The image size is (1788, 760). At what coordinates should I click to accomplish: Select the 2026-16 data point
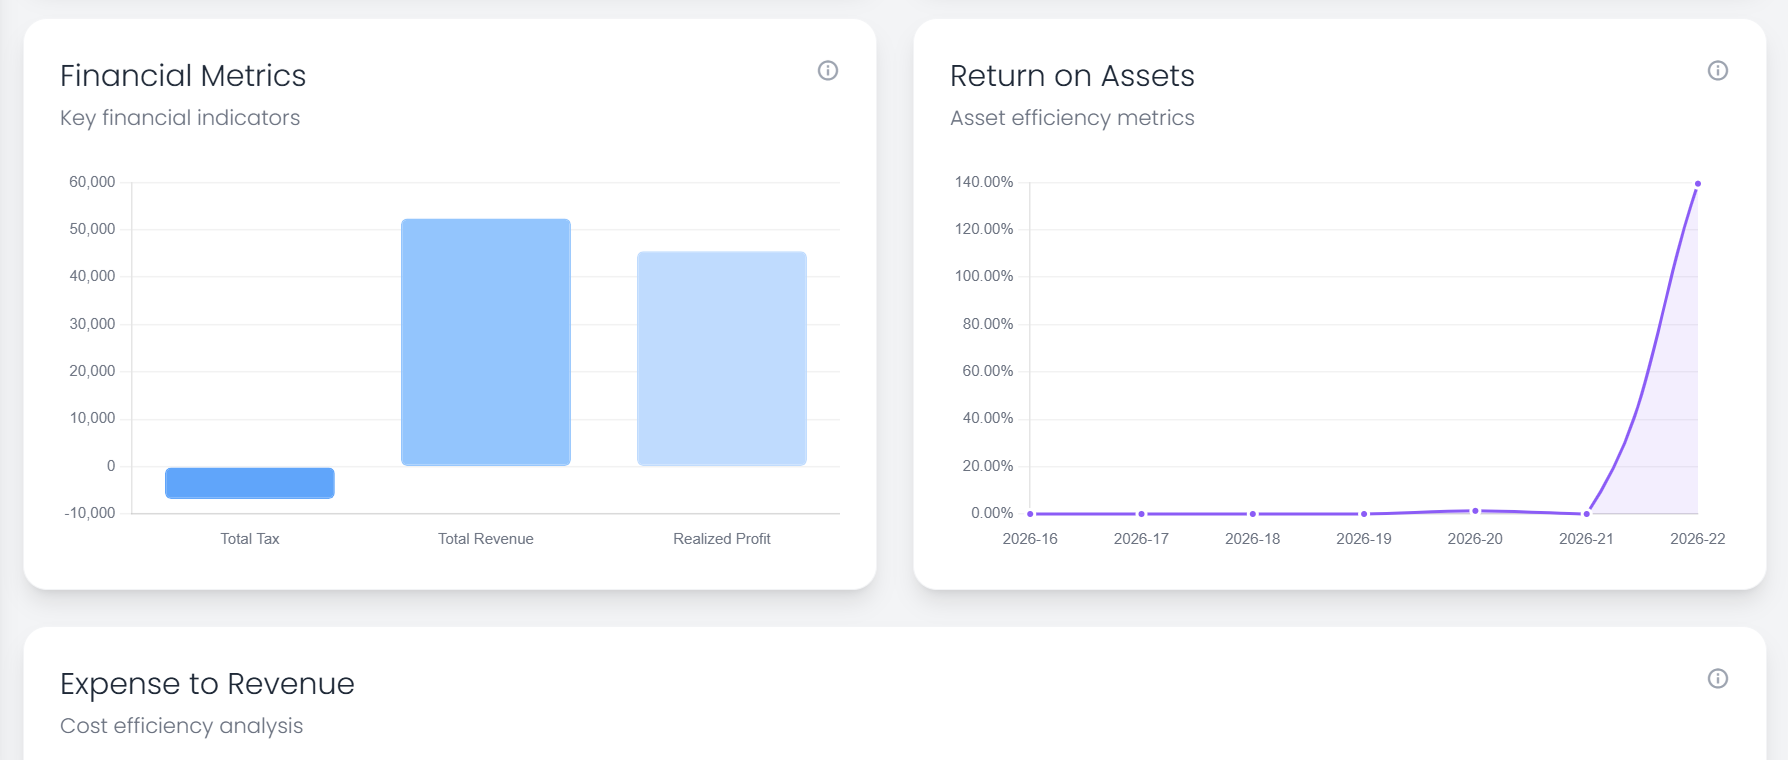pyautogui.click(x=1030, y=514)
